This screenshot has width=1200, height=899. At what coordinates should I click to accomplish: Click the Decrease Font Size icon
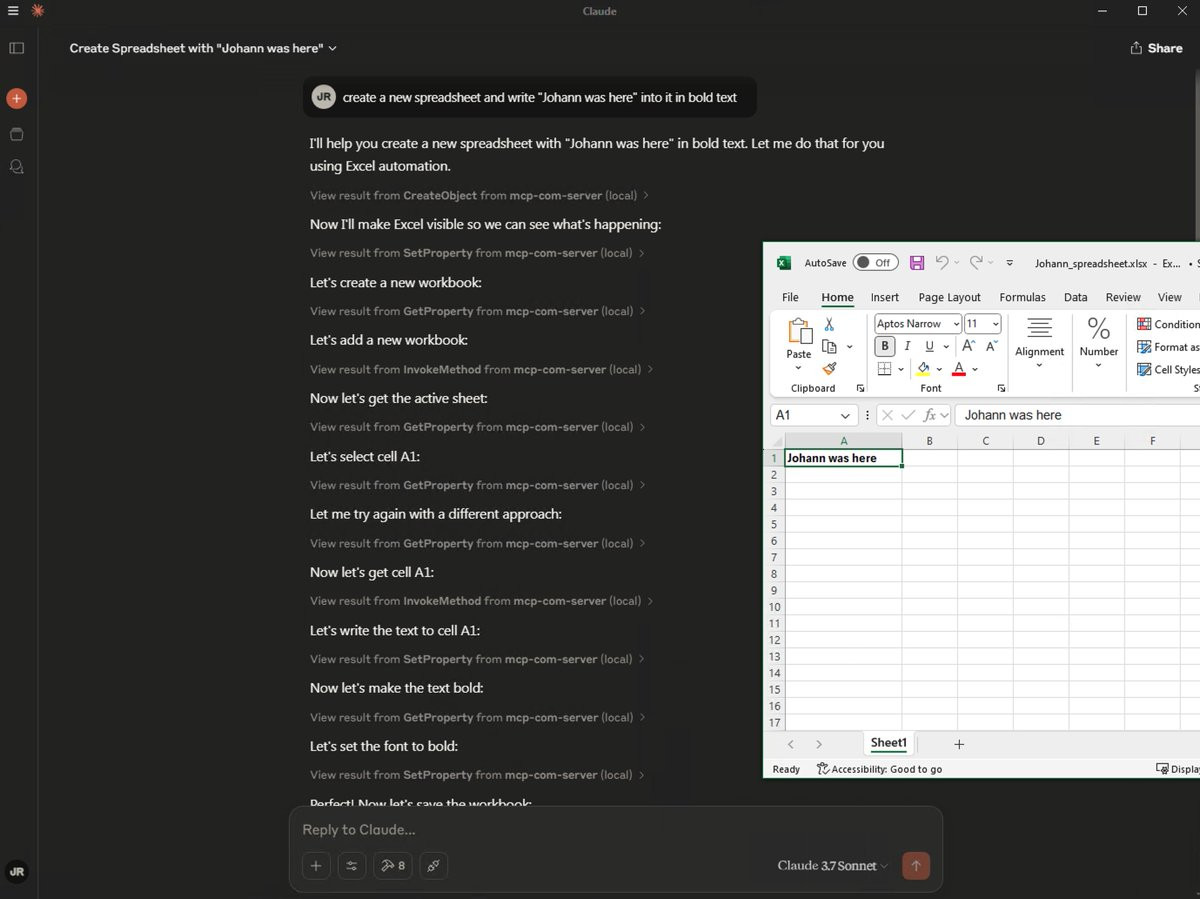pyautogui.click(x=991, y=346)
